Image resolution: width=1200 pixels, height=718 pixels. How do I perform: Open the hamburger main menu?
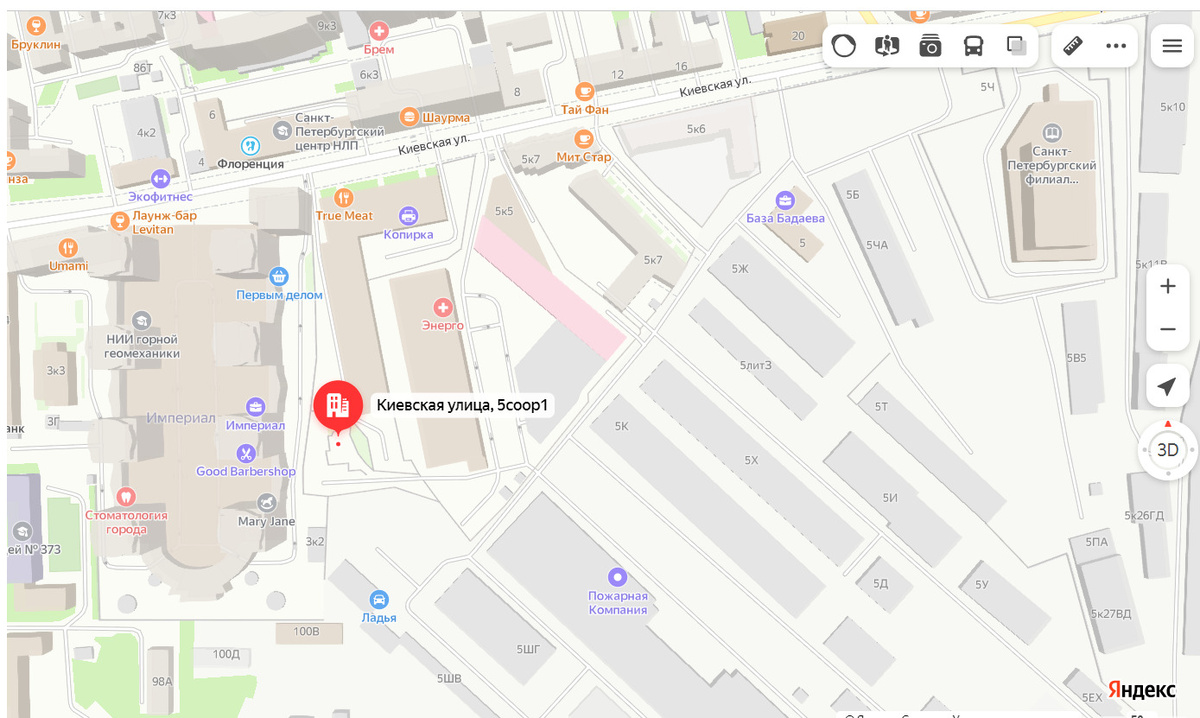tap(1172, 46)
